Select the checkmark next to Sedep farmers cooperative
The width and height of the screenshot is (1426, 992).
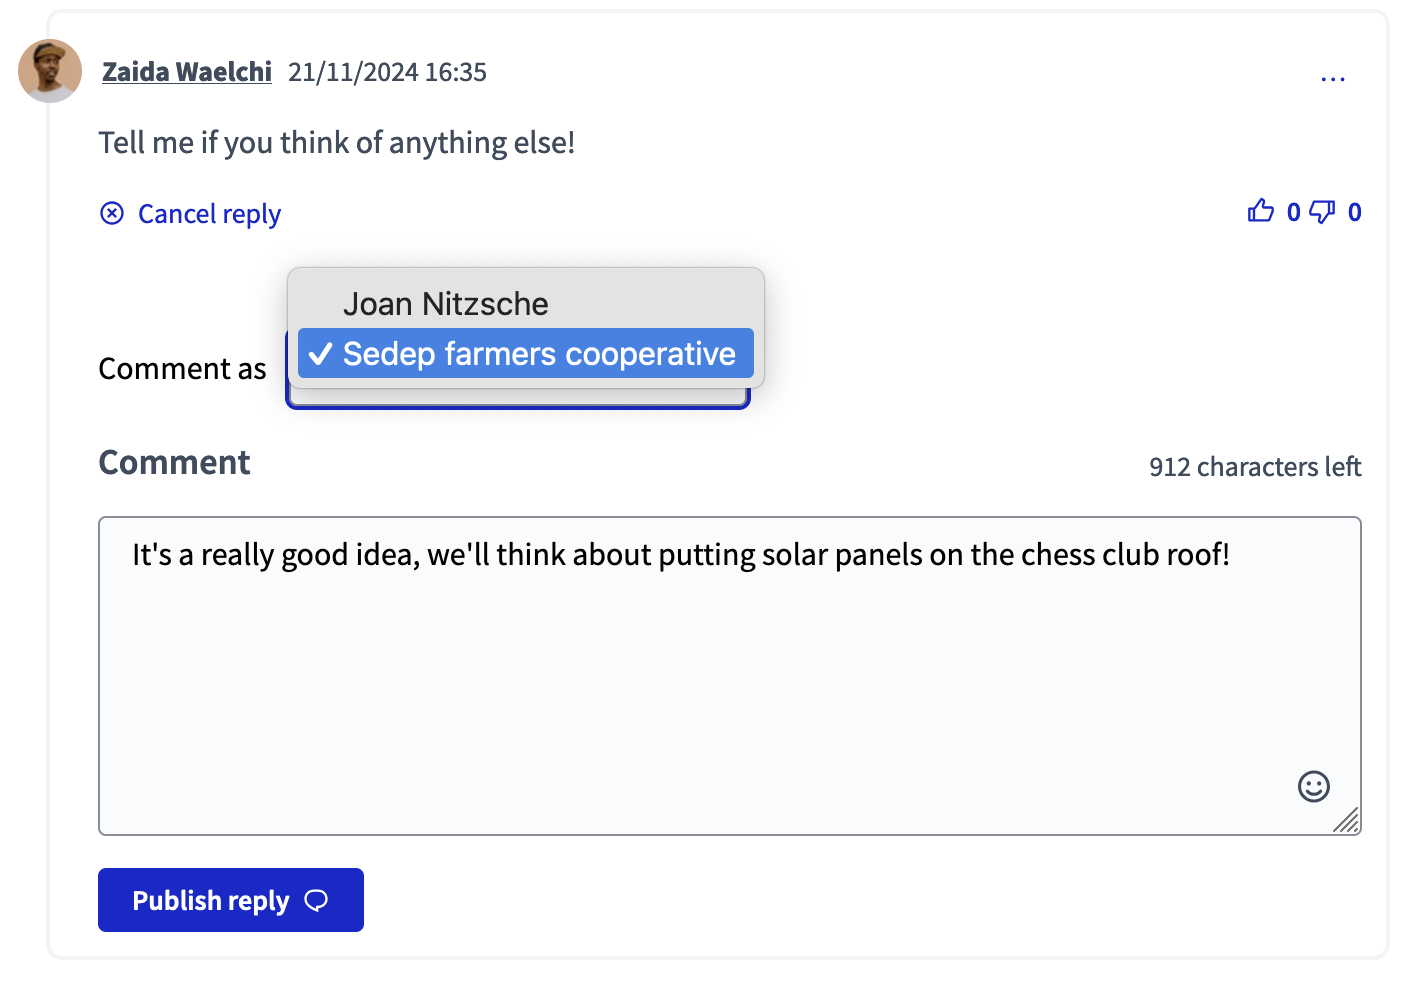pyautogui.click(x=320, y=353)
